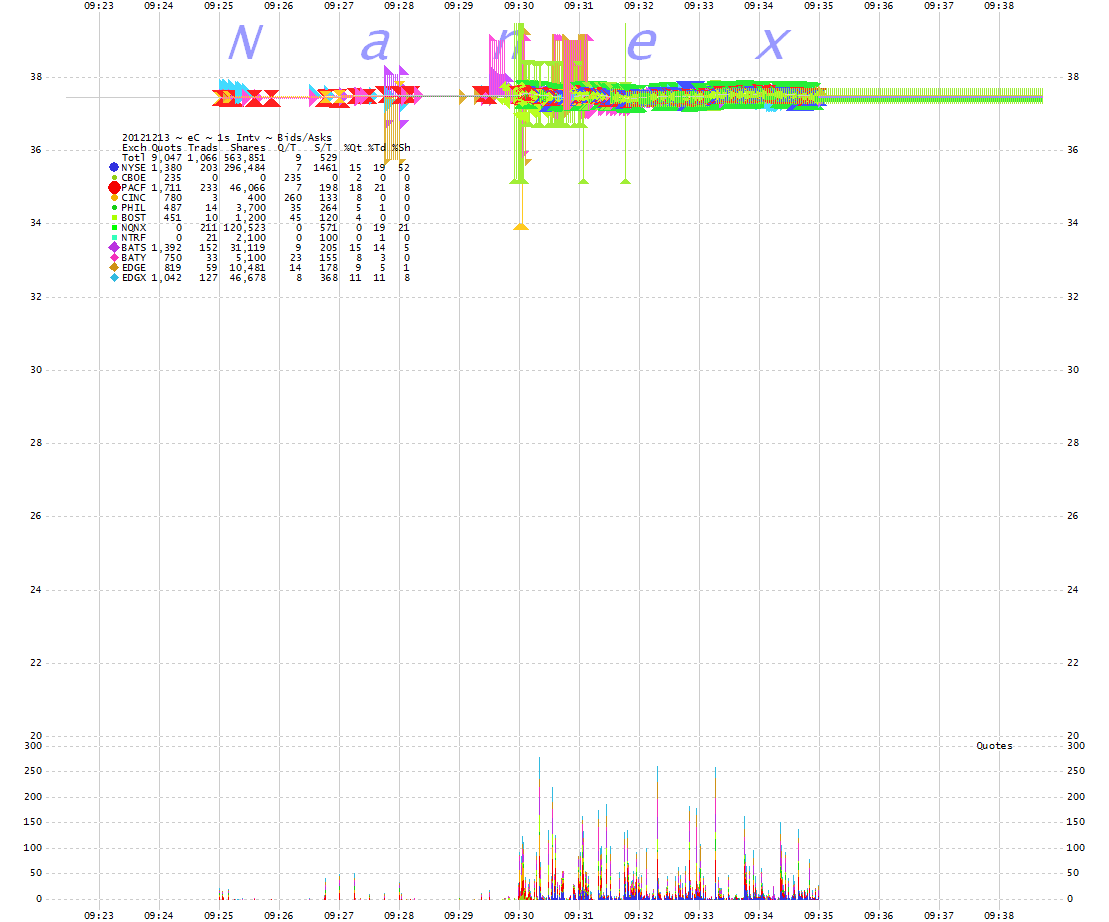This screenshot has width=1109, height=922.
Task: Click the cyan NTRF legend square
Action: (115, 238)
